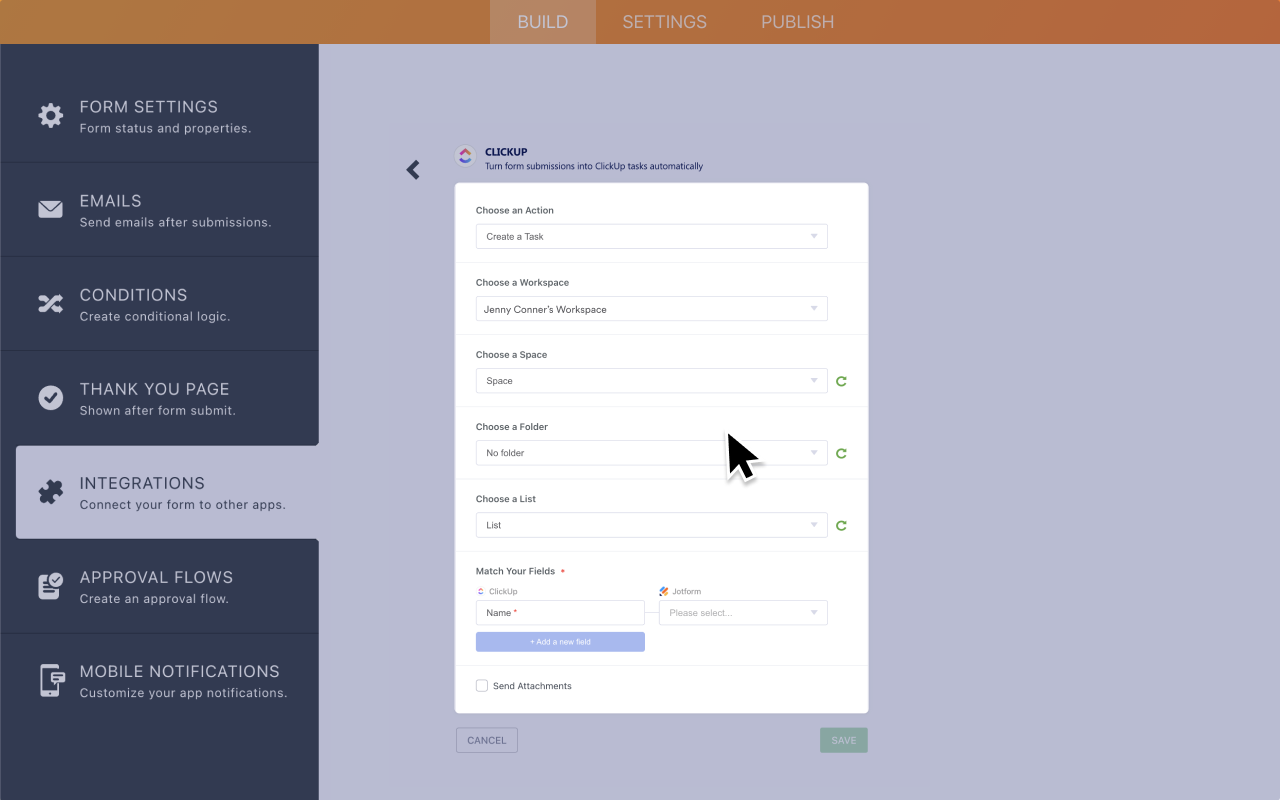Image resolution: width=1280 pixels, height=800 pixels.
Task: Select the Emails envelope icon
Action: 50,209
